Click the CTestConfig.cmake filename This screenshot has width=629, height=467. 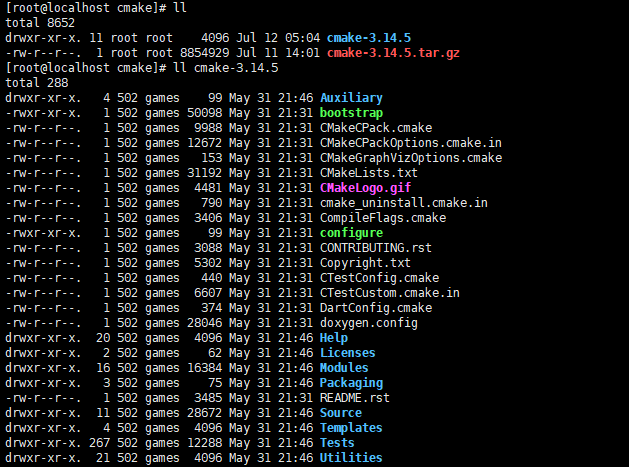tap(379, 278)
